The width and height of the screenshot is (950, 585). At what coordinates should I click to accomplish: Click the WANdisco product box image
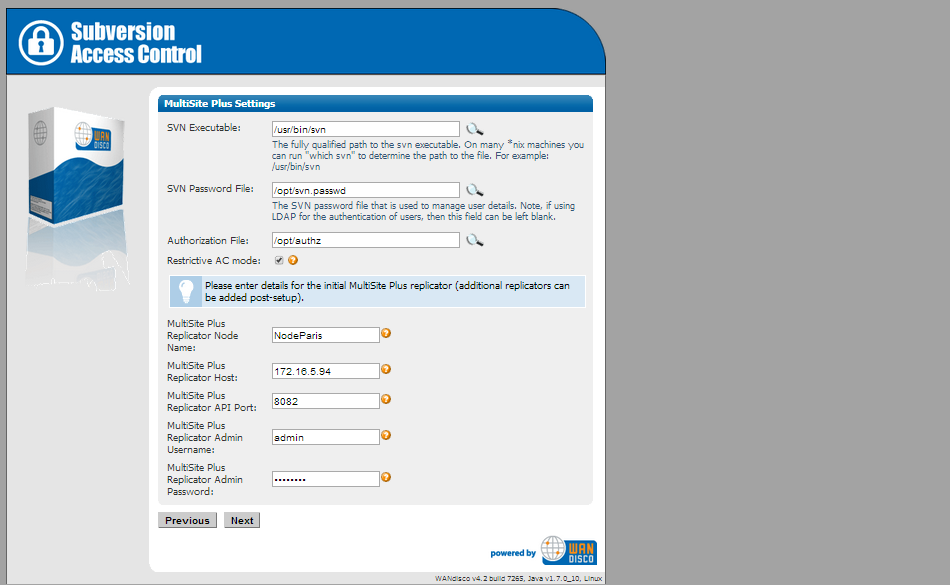(76, 165)
